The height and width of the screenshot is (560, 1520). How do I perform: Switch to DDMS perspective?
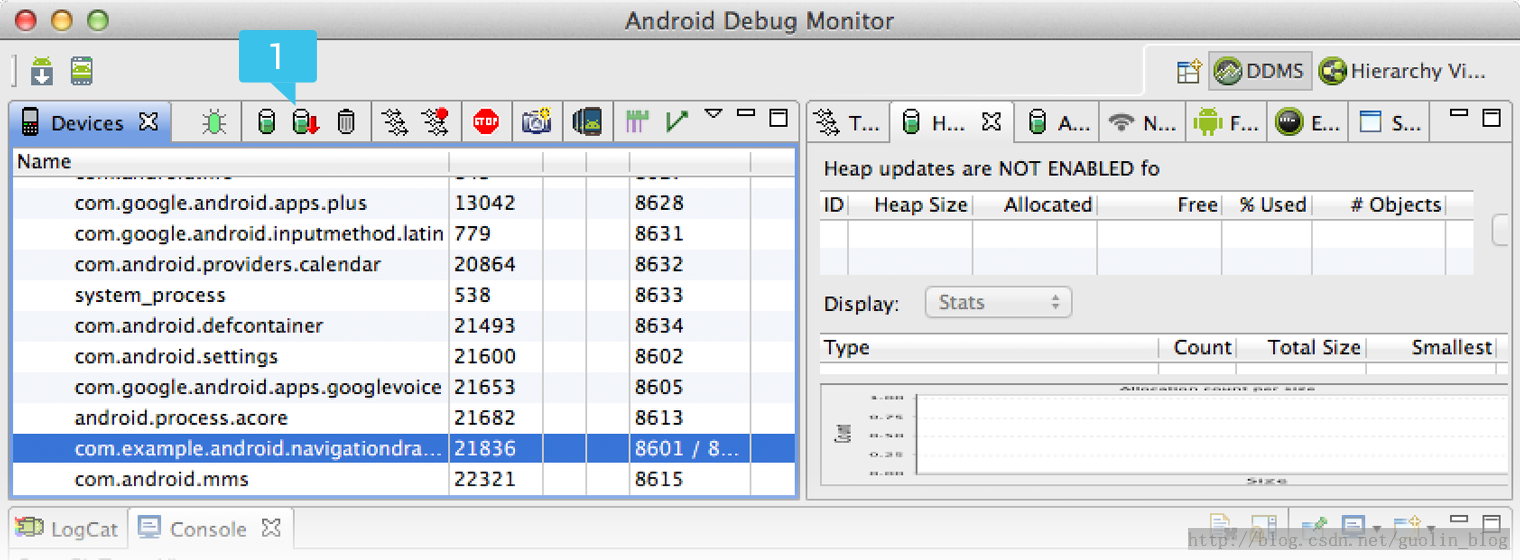pyautogui.click(x=1260, y=71)
